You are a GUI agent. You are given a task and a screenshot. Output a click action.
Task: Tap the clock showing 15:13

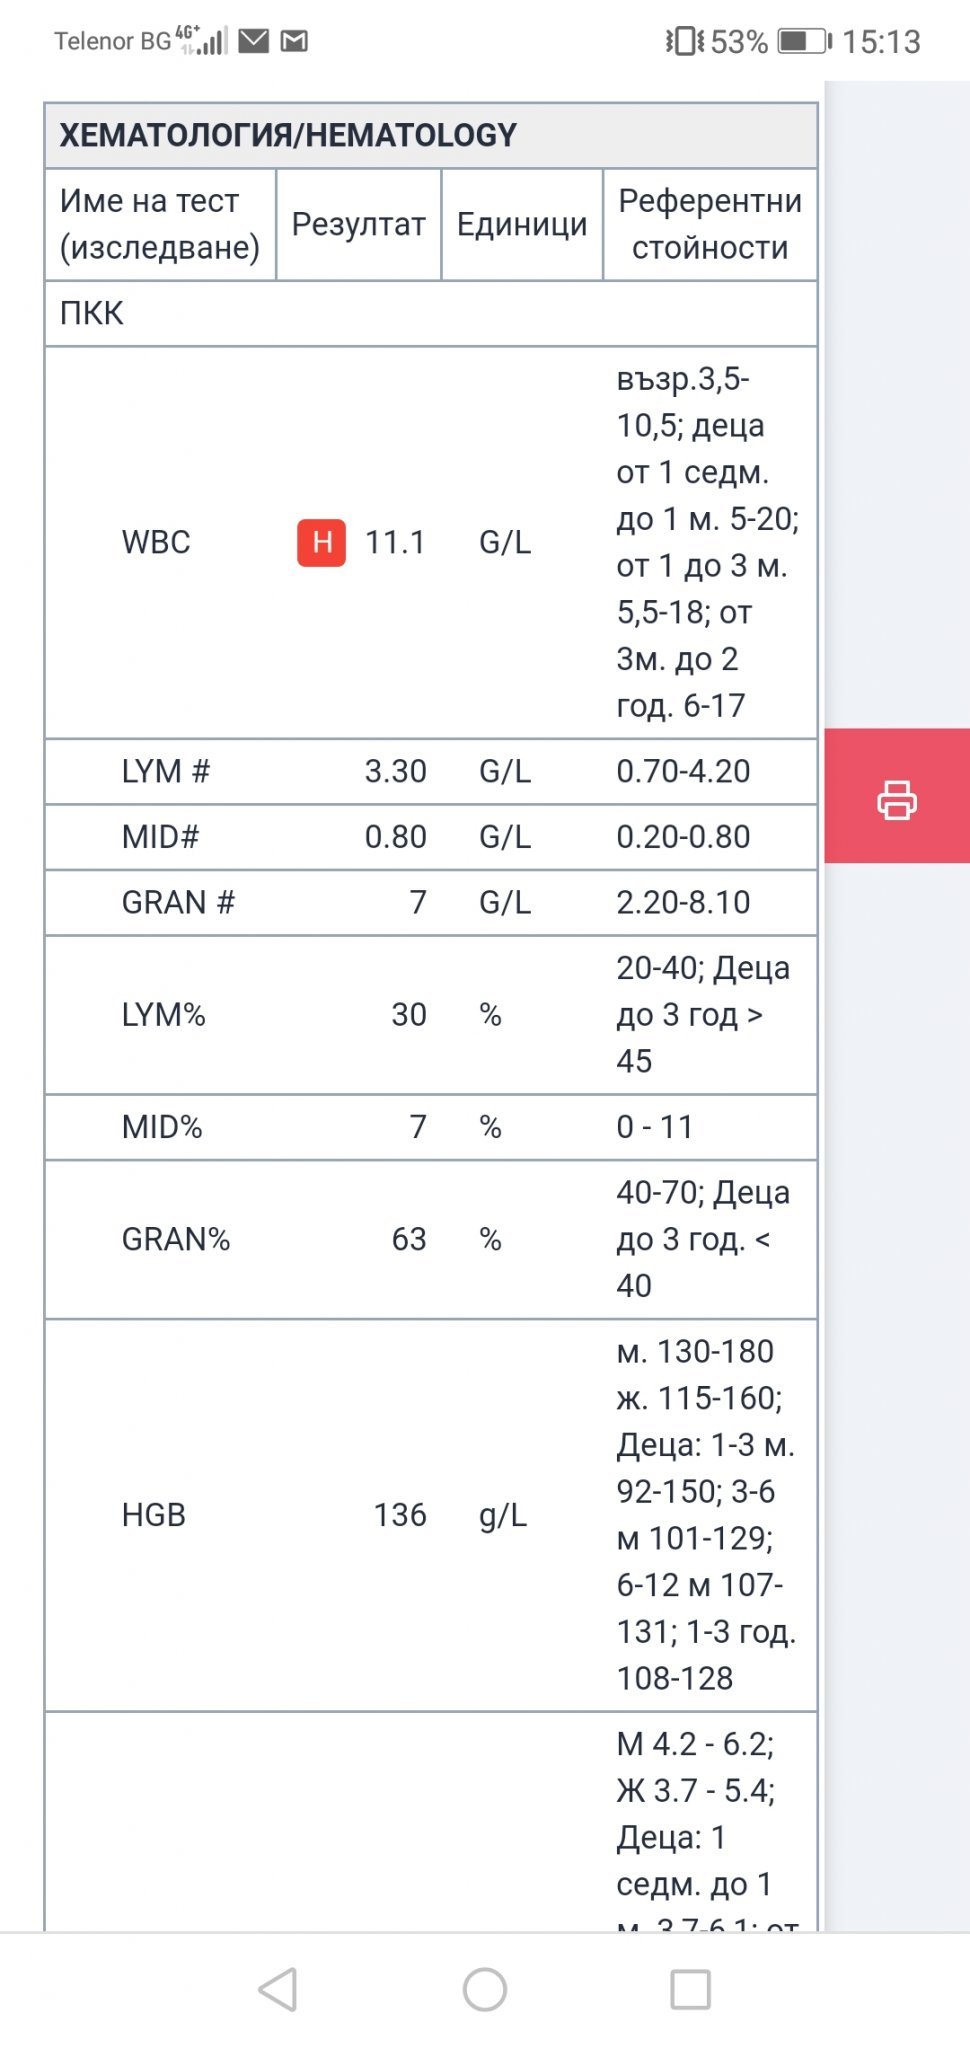coord(880,41)
